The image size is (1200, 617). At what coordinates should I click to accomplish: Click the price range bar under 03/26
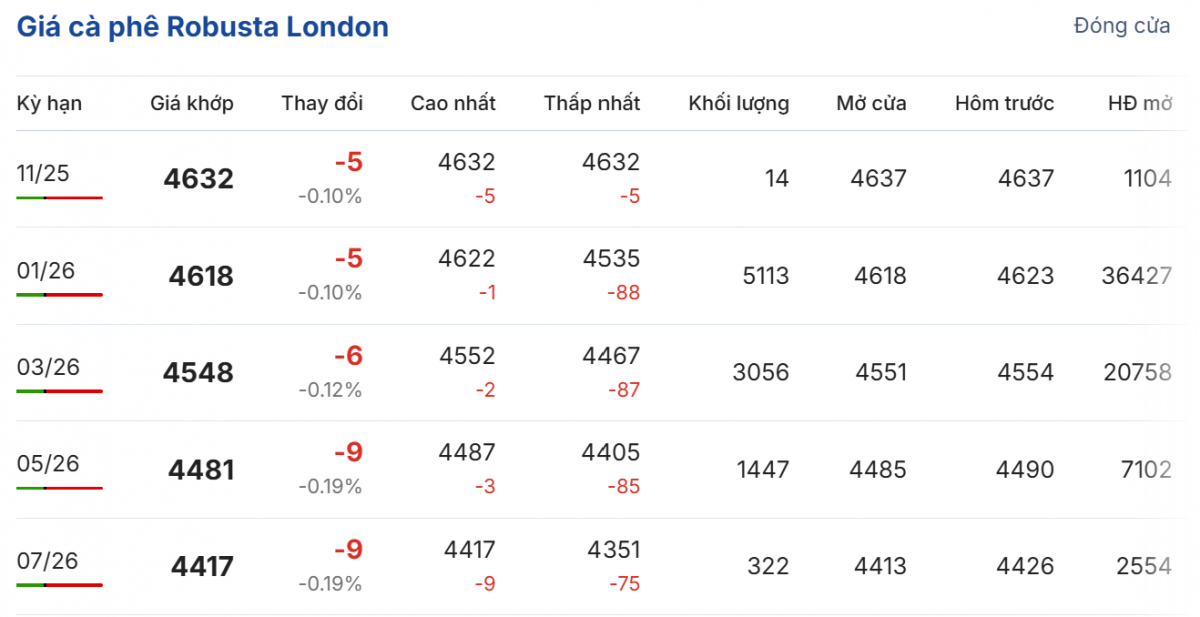[59, 391]
